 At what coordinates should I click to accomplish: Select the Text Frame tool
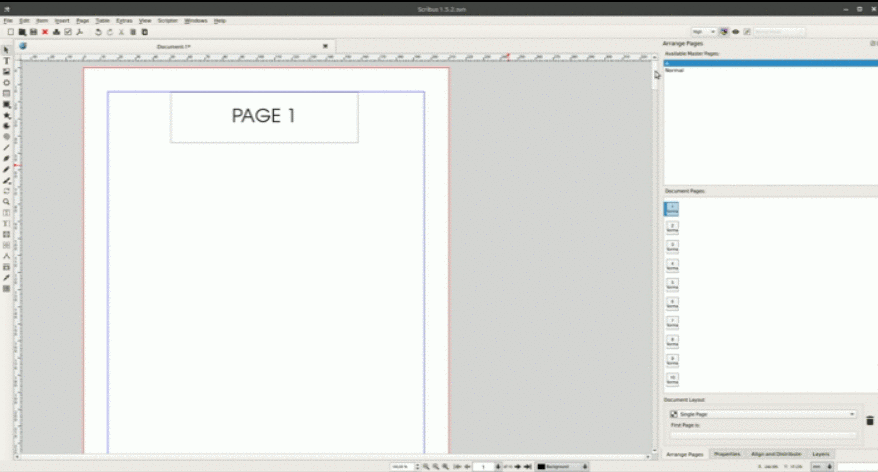(x=6, y=61)
